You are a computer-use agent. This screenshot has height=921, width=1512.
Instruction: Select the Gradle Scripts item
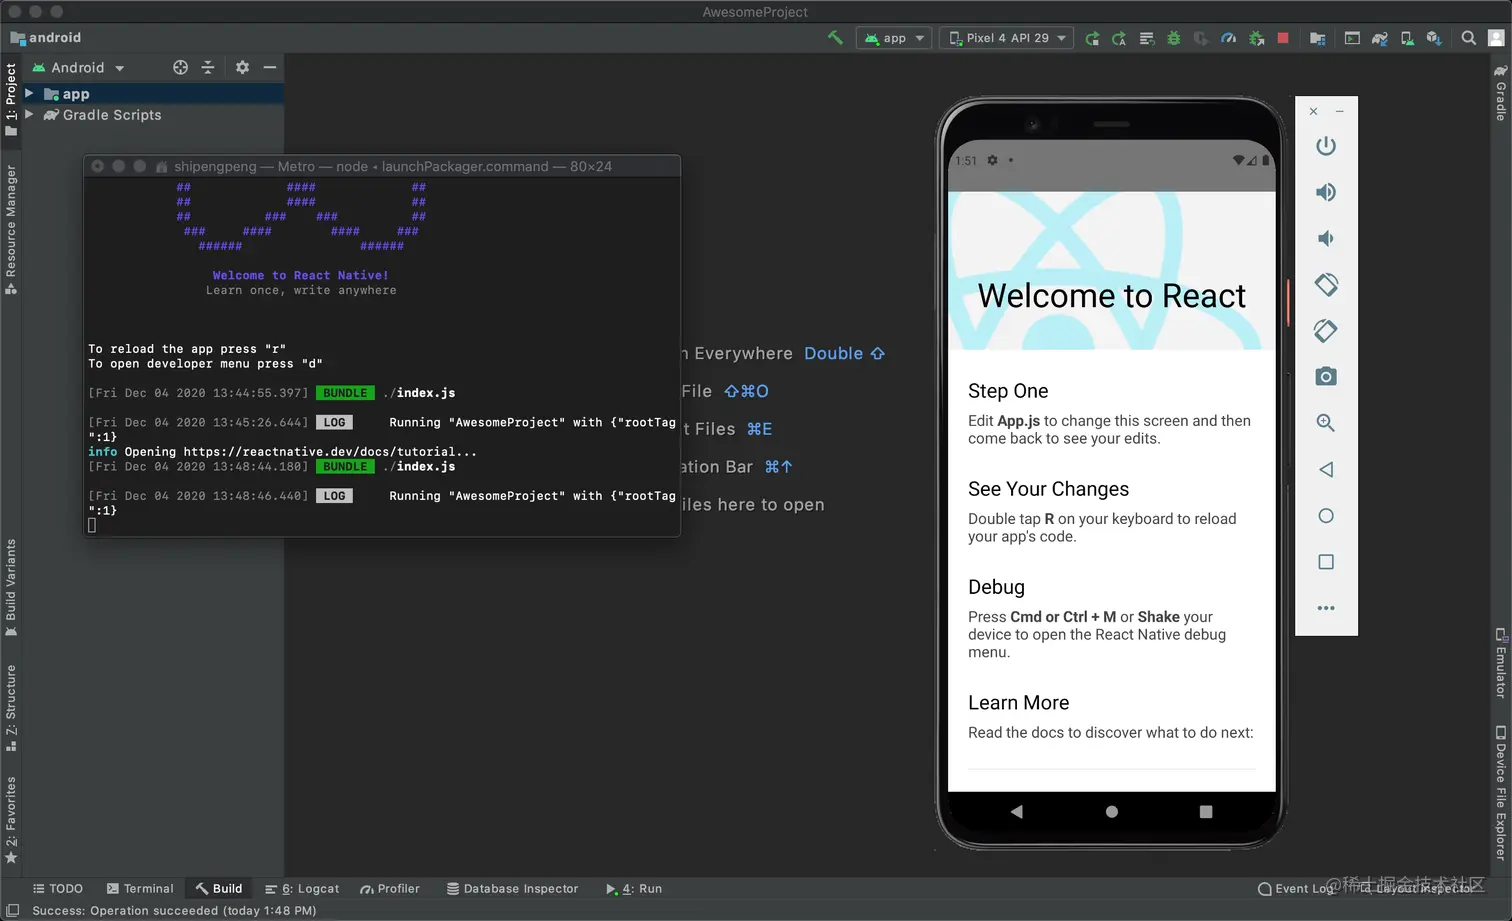tap(112, 115)
